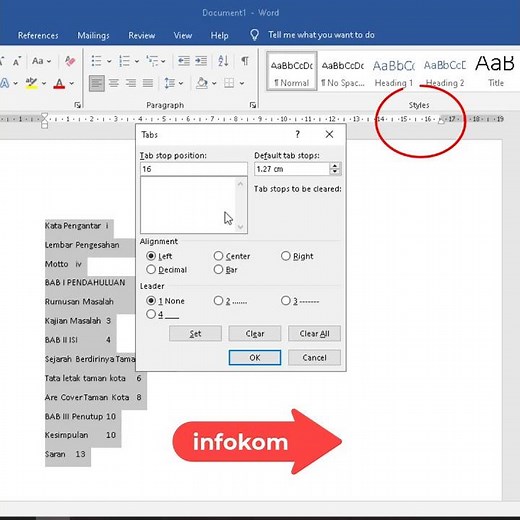Click the Numbering list icon
520x520 pixels.
(x=125, y=61)
